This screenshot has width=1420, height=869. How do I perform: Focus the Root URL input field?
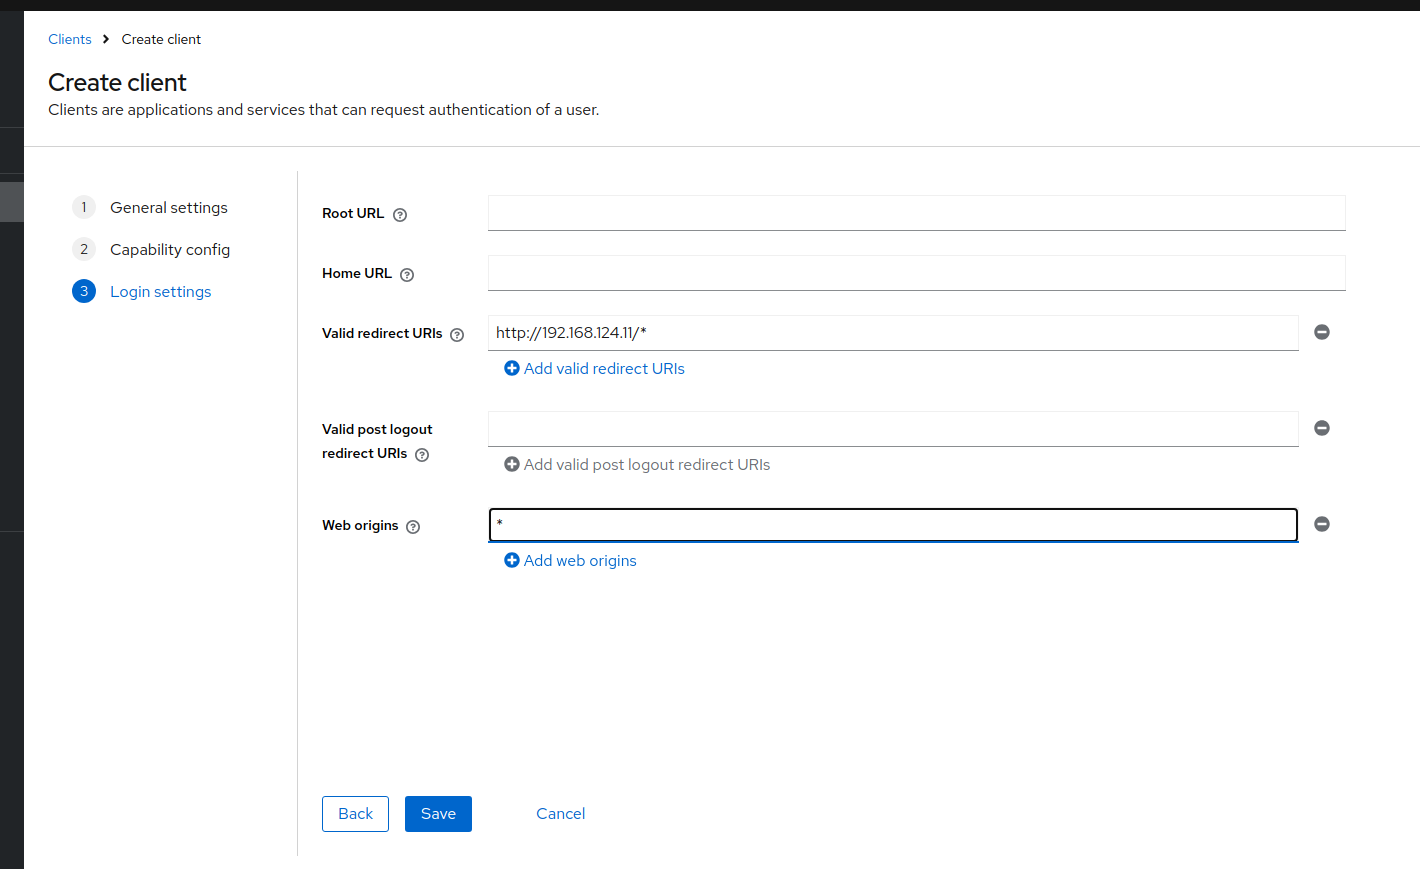(x=916, y=213)
